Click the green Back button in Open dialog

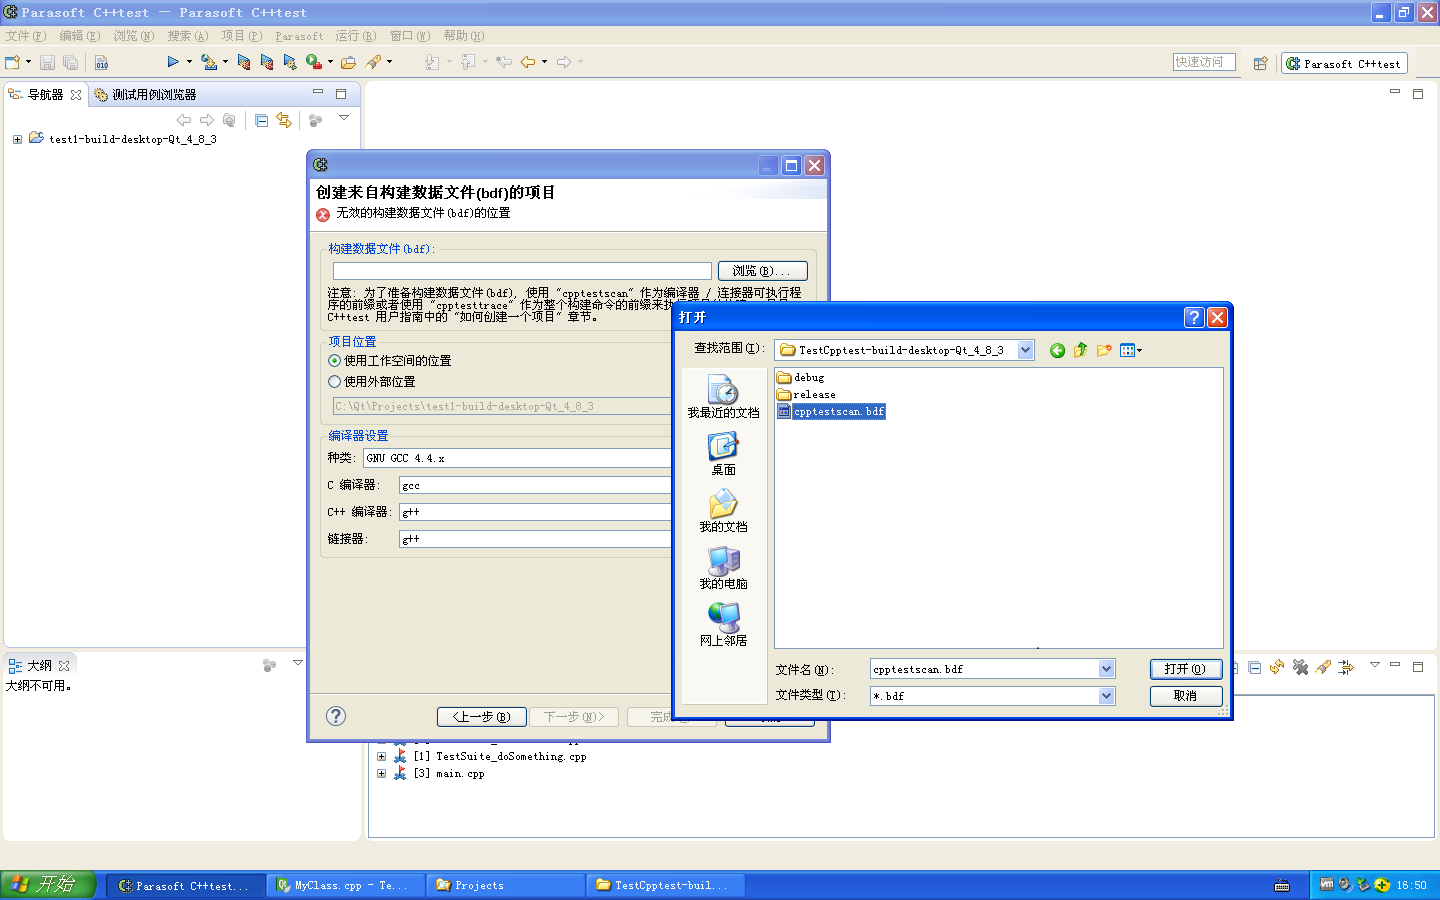(1057, 350)
